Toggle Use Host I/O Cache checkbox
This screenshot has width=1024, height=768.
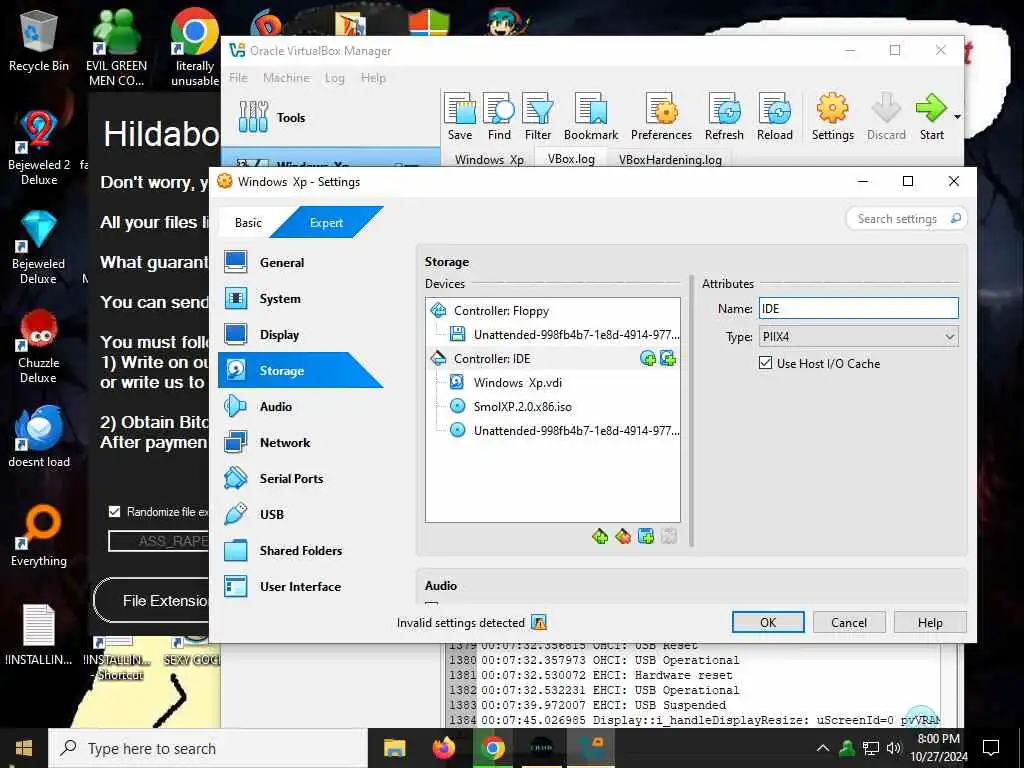pyautogui.click(x=765, y=363)
